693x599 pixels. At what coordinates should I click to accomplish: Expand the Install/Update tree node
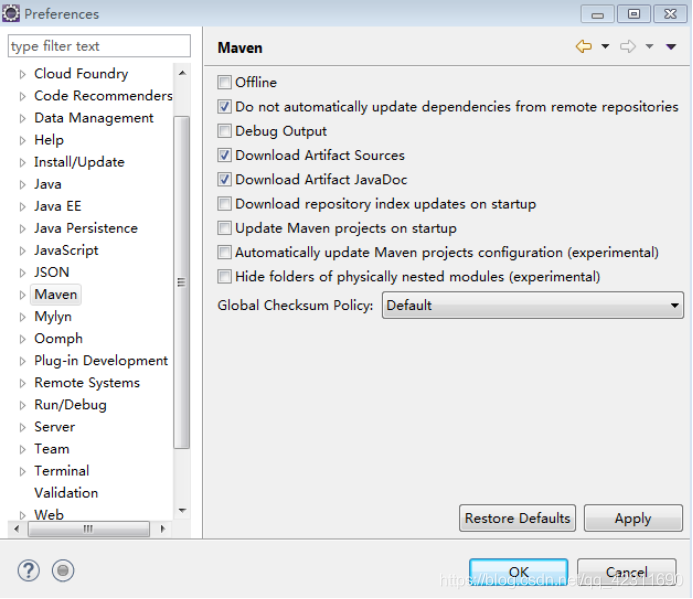point(23,163)
